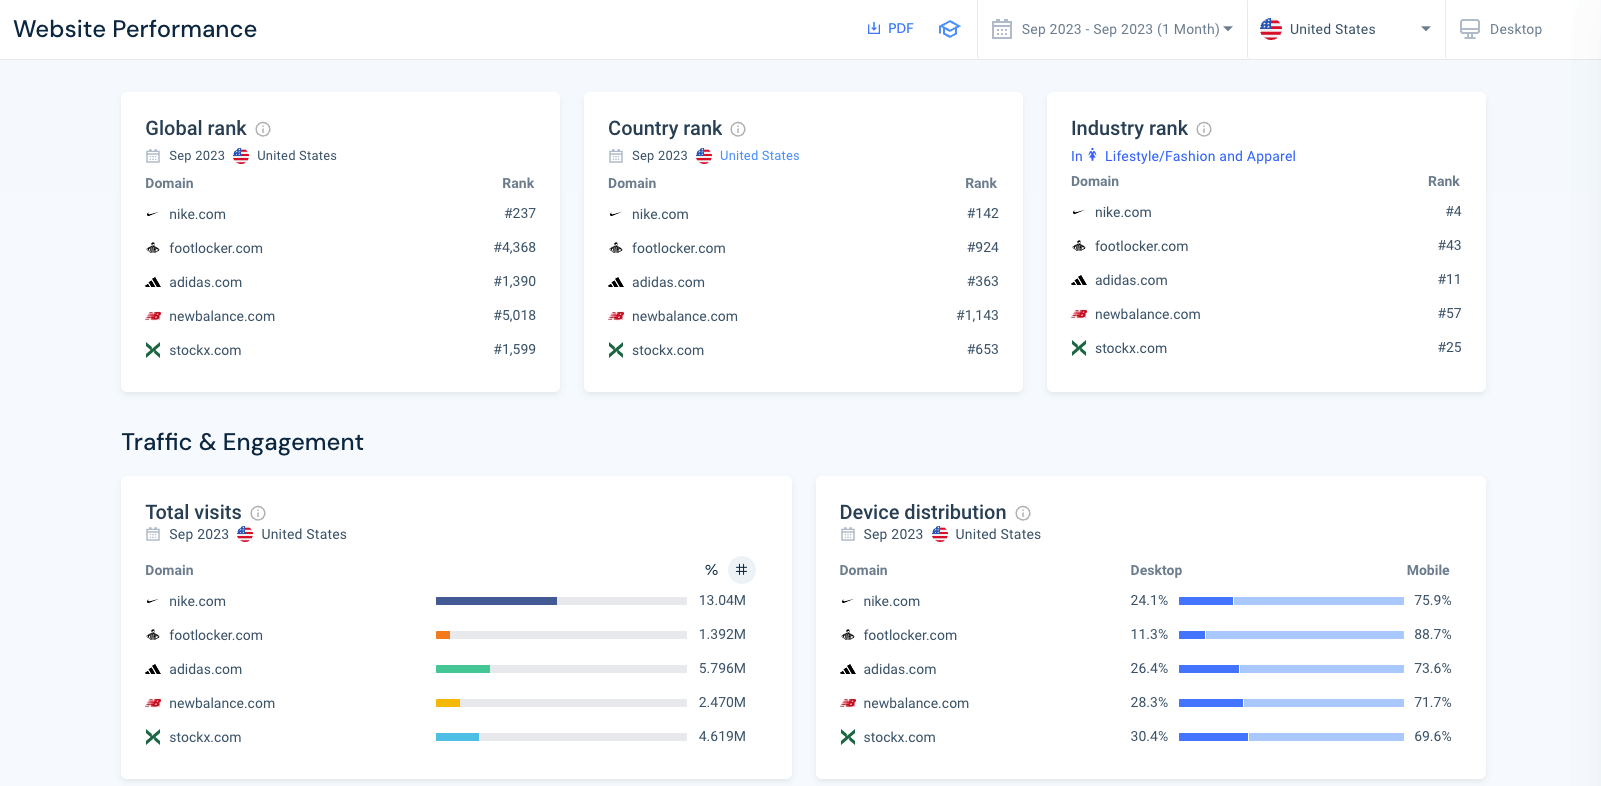Open the United States link under Country rank
The height and width of the screenshot is (786, 1601).
[x=759, y=156]
